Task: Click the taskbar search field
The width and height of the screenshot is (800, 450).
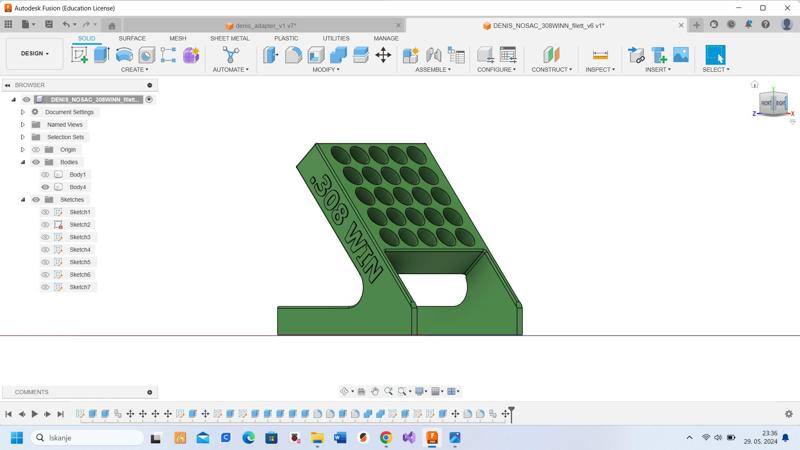Action: [x=87, y=438]
